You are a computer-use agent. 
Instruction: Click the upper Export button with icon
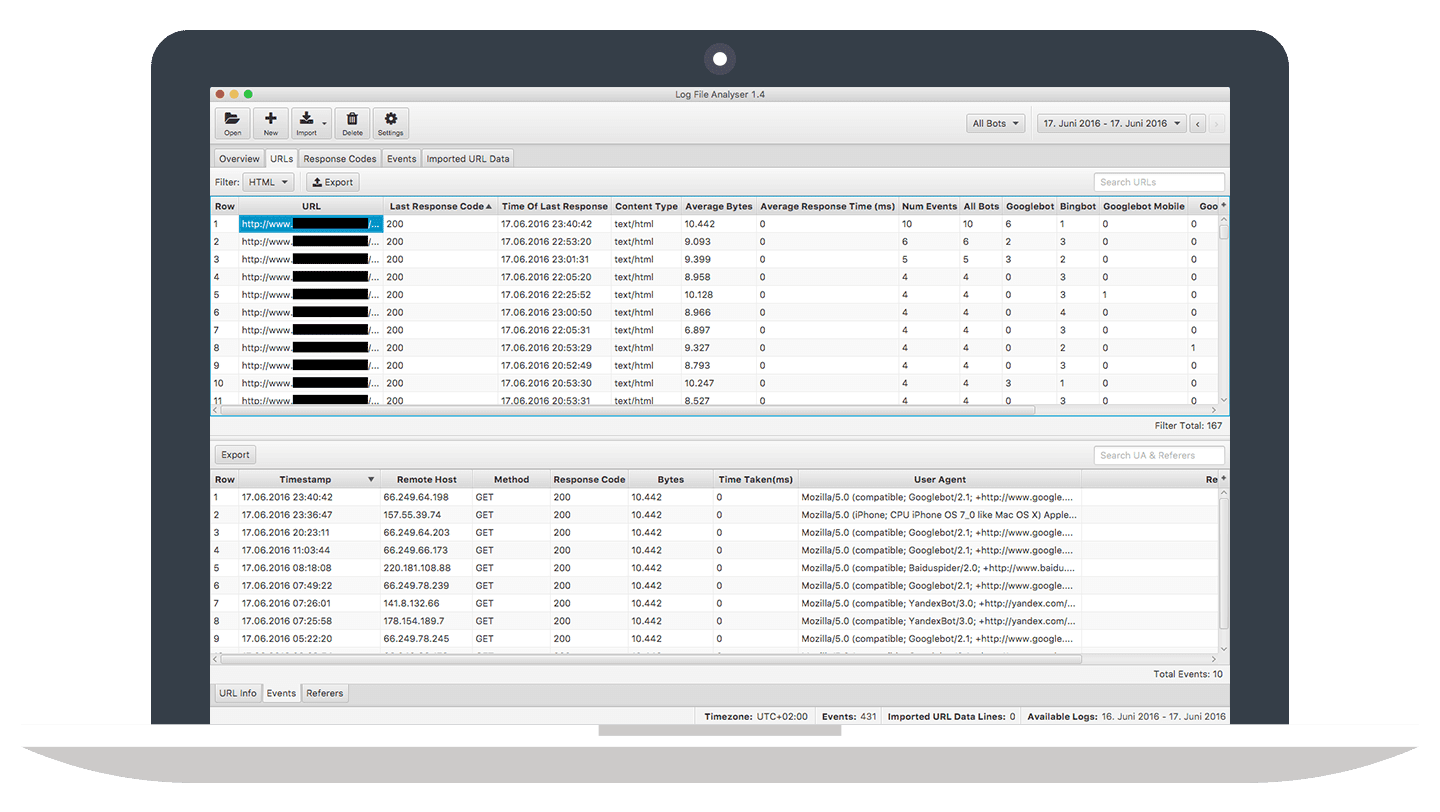coord(332,182)
